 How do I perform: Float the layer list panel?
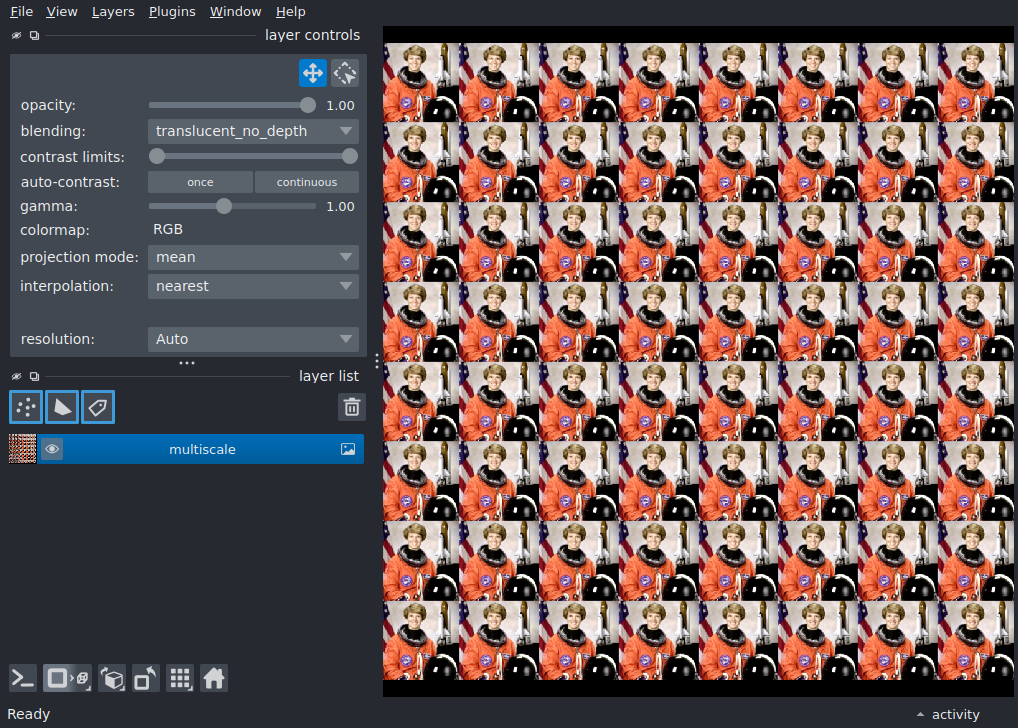34,376
